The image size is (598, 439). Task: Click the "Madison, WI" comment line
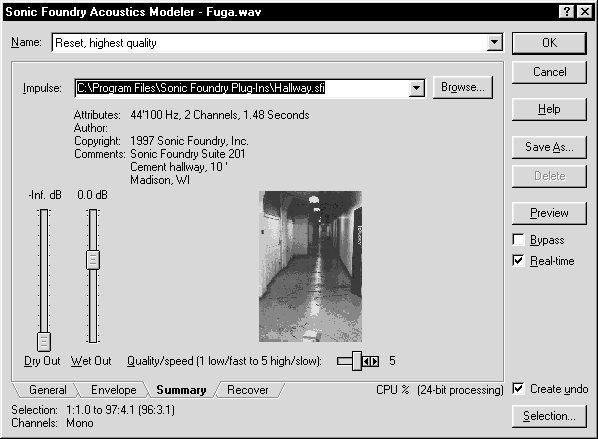pyautogui.click(x=160, y=180)
